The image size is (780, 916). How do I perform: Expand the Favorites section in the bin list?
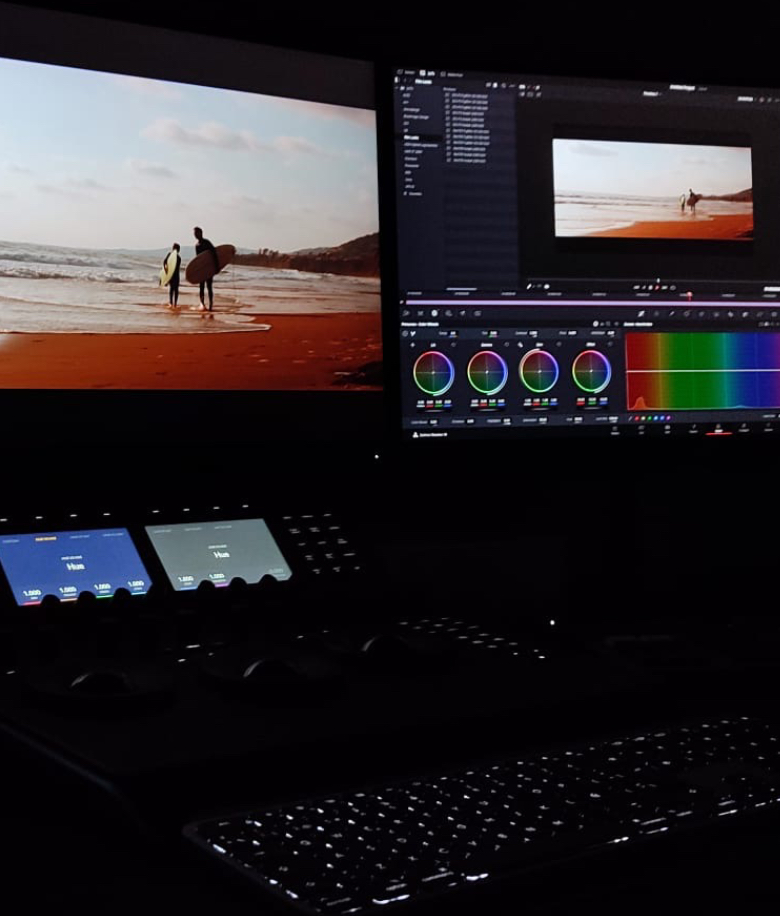(407, 193)
